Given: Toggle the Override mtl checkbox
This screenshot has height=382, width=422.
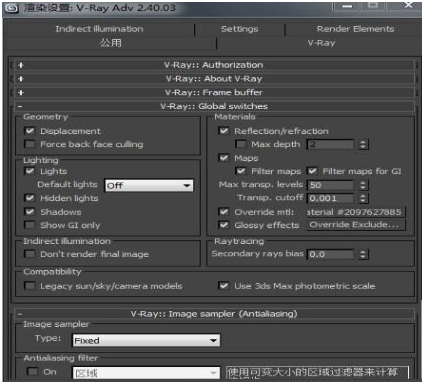Looking at the screenshot, I should coord(224,212).
